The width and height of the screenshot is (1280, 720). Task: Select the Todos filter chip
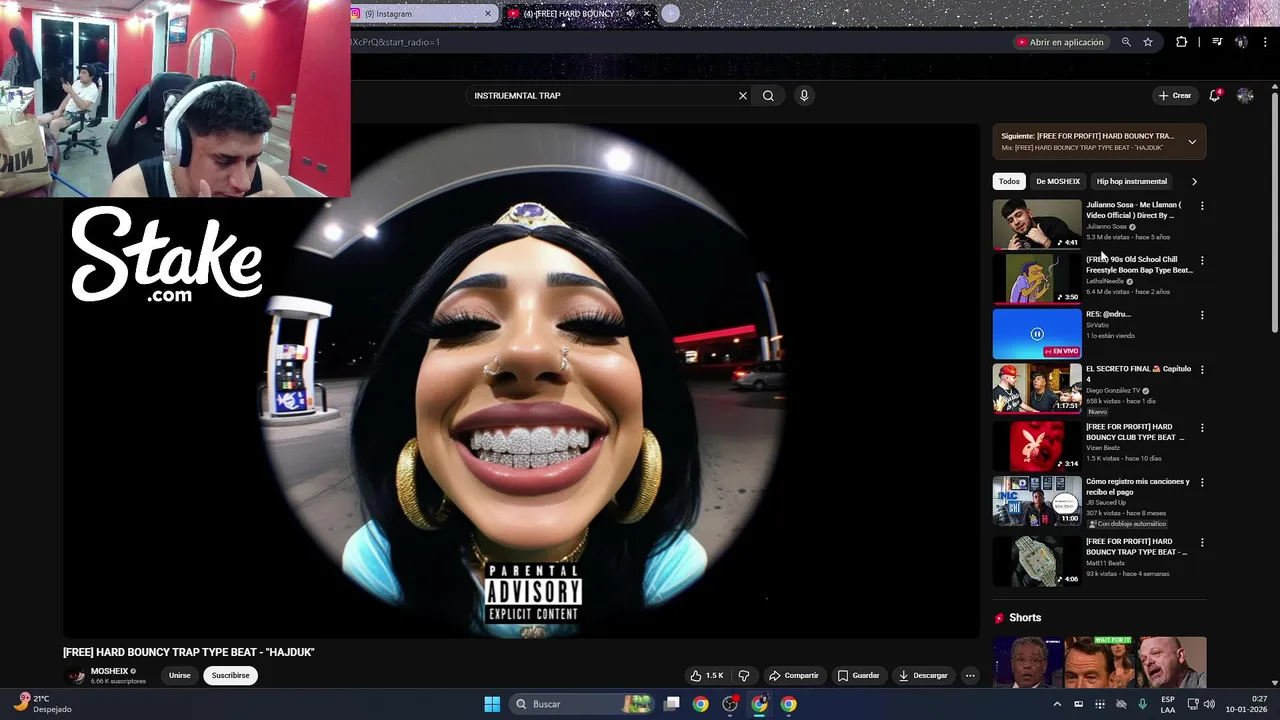click(x=1009, y=182)
